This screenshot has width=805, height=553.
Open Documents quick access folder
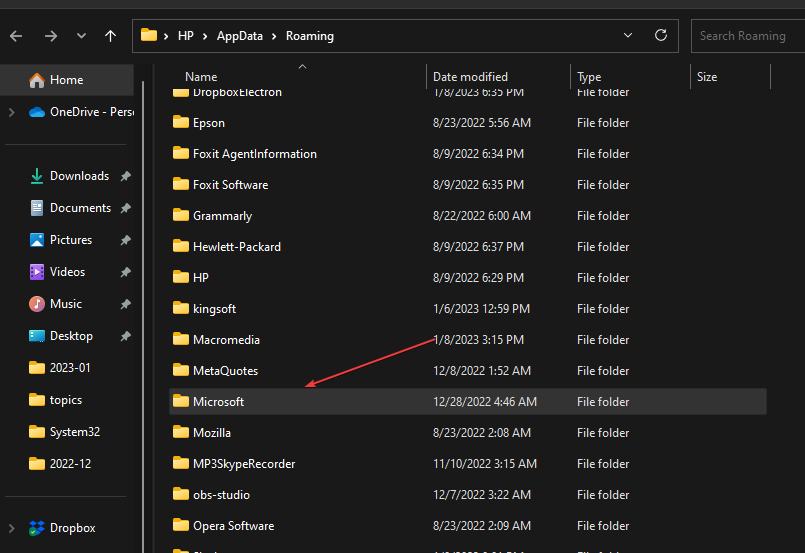[x=70, y=208]
